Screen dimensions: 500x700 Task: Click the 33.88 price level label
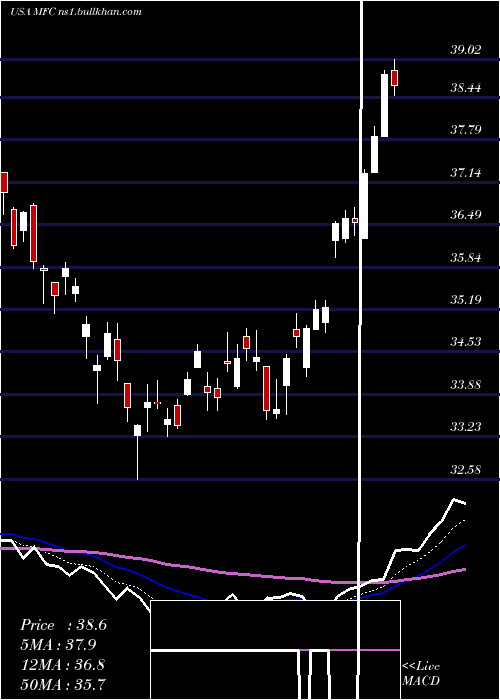pyautogui.click(x=466, y=384)
